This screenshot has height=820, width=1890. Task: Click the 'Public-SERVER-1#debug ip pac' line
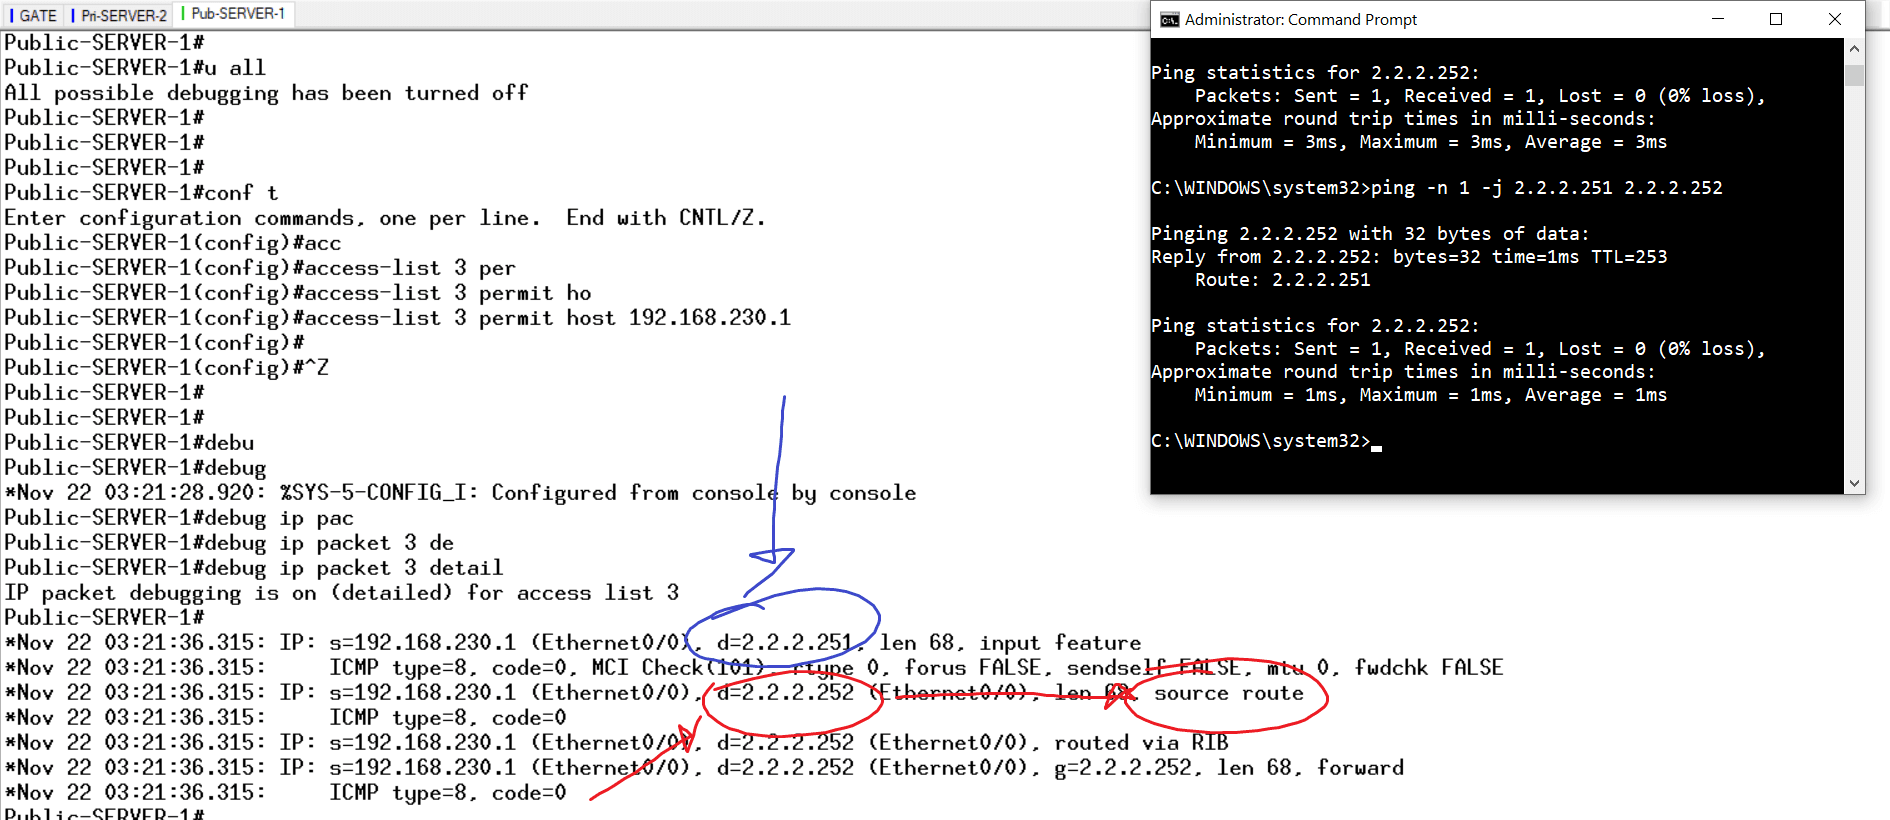[x=179, y=518]
